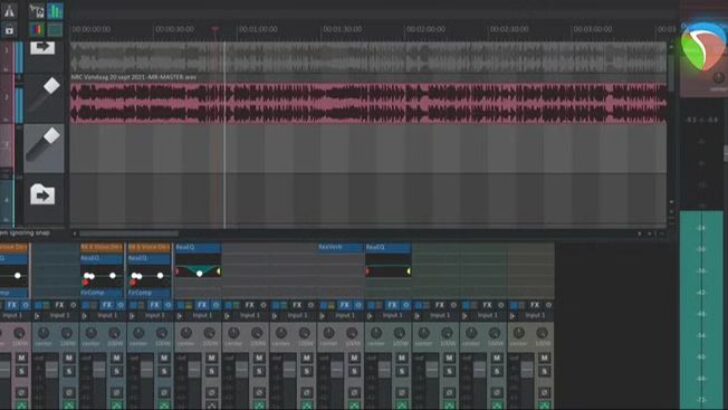Open the ReaEQ slot above the green curve
This screenshot has height=410, width=728.
tap(198, 247)
